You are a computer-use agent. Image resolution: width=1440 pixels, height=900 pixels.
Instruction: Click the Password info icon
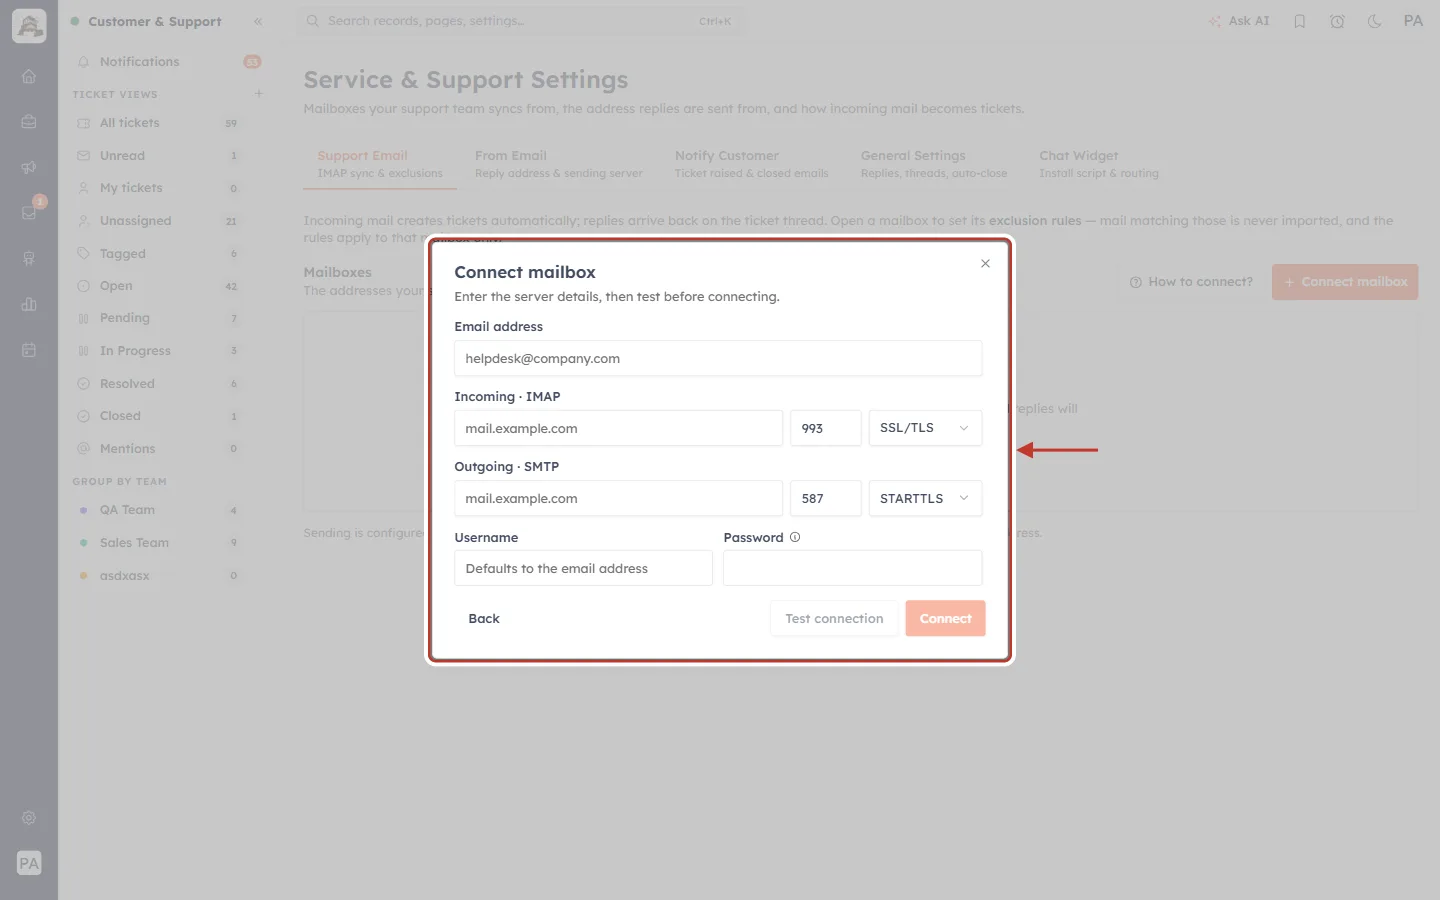pyautogui.click(x=795, y=537)
